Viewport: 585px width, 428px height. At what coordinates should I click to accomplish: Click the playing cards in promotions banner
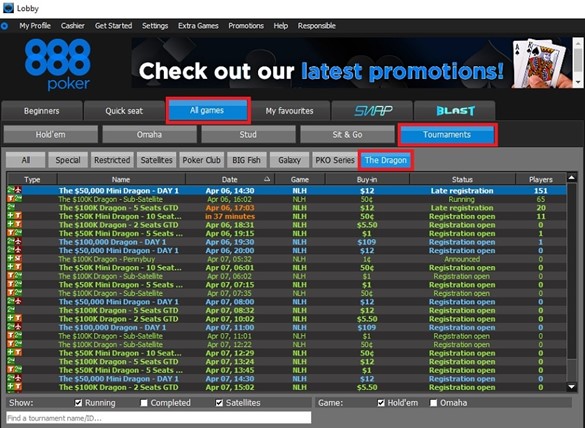pos(542,63)
